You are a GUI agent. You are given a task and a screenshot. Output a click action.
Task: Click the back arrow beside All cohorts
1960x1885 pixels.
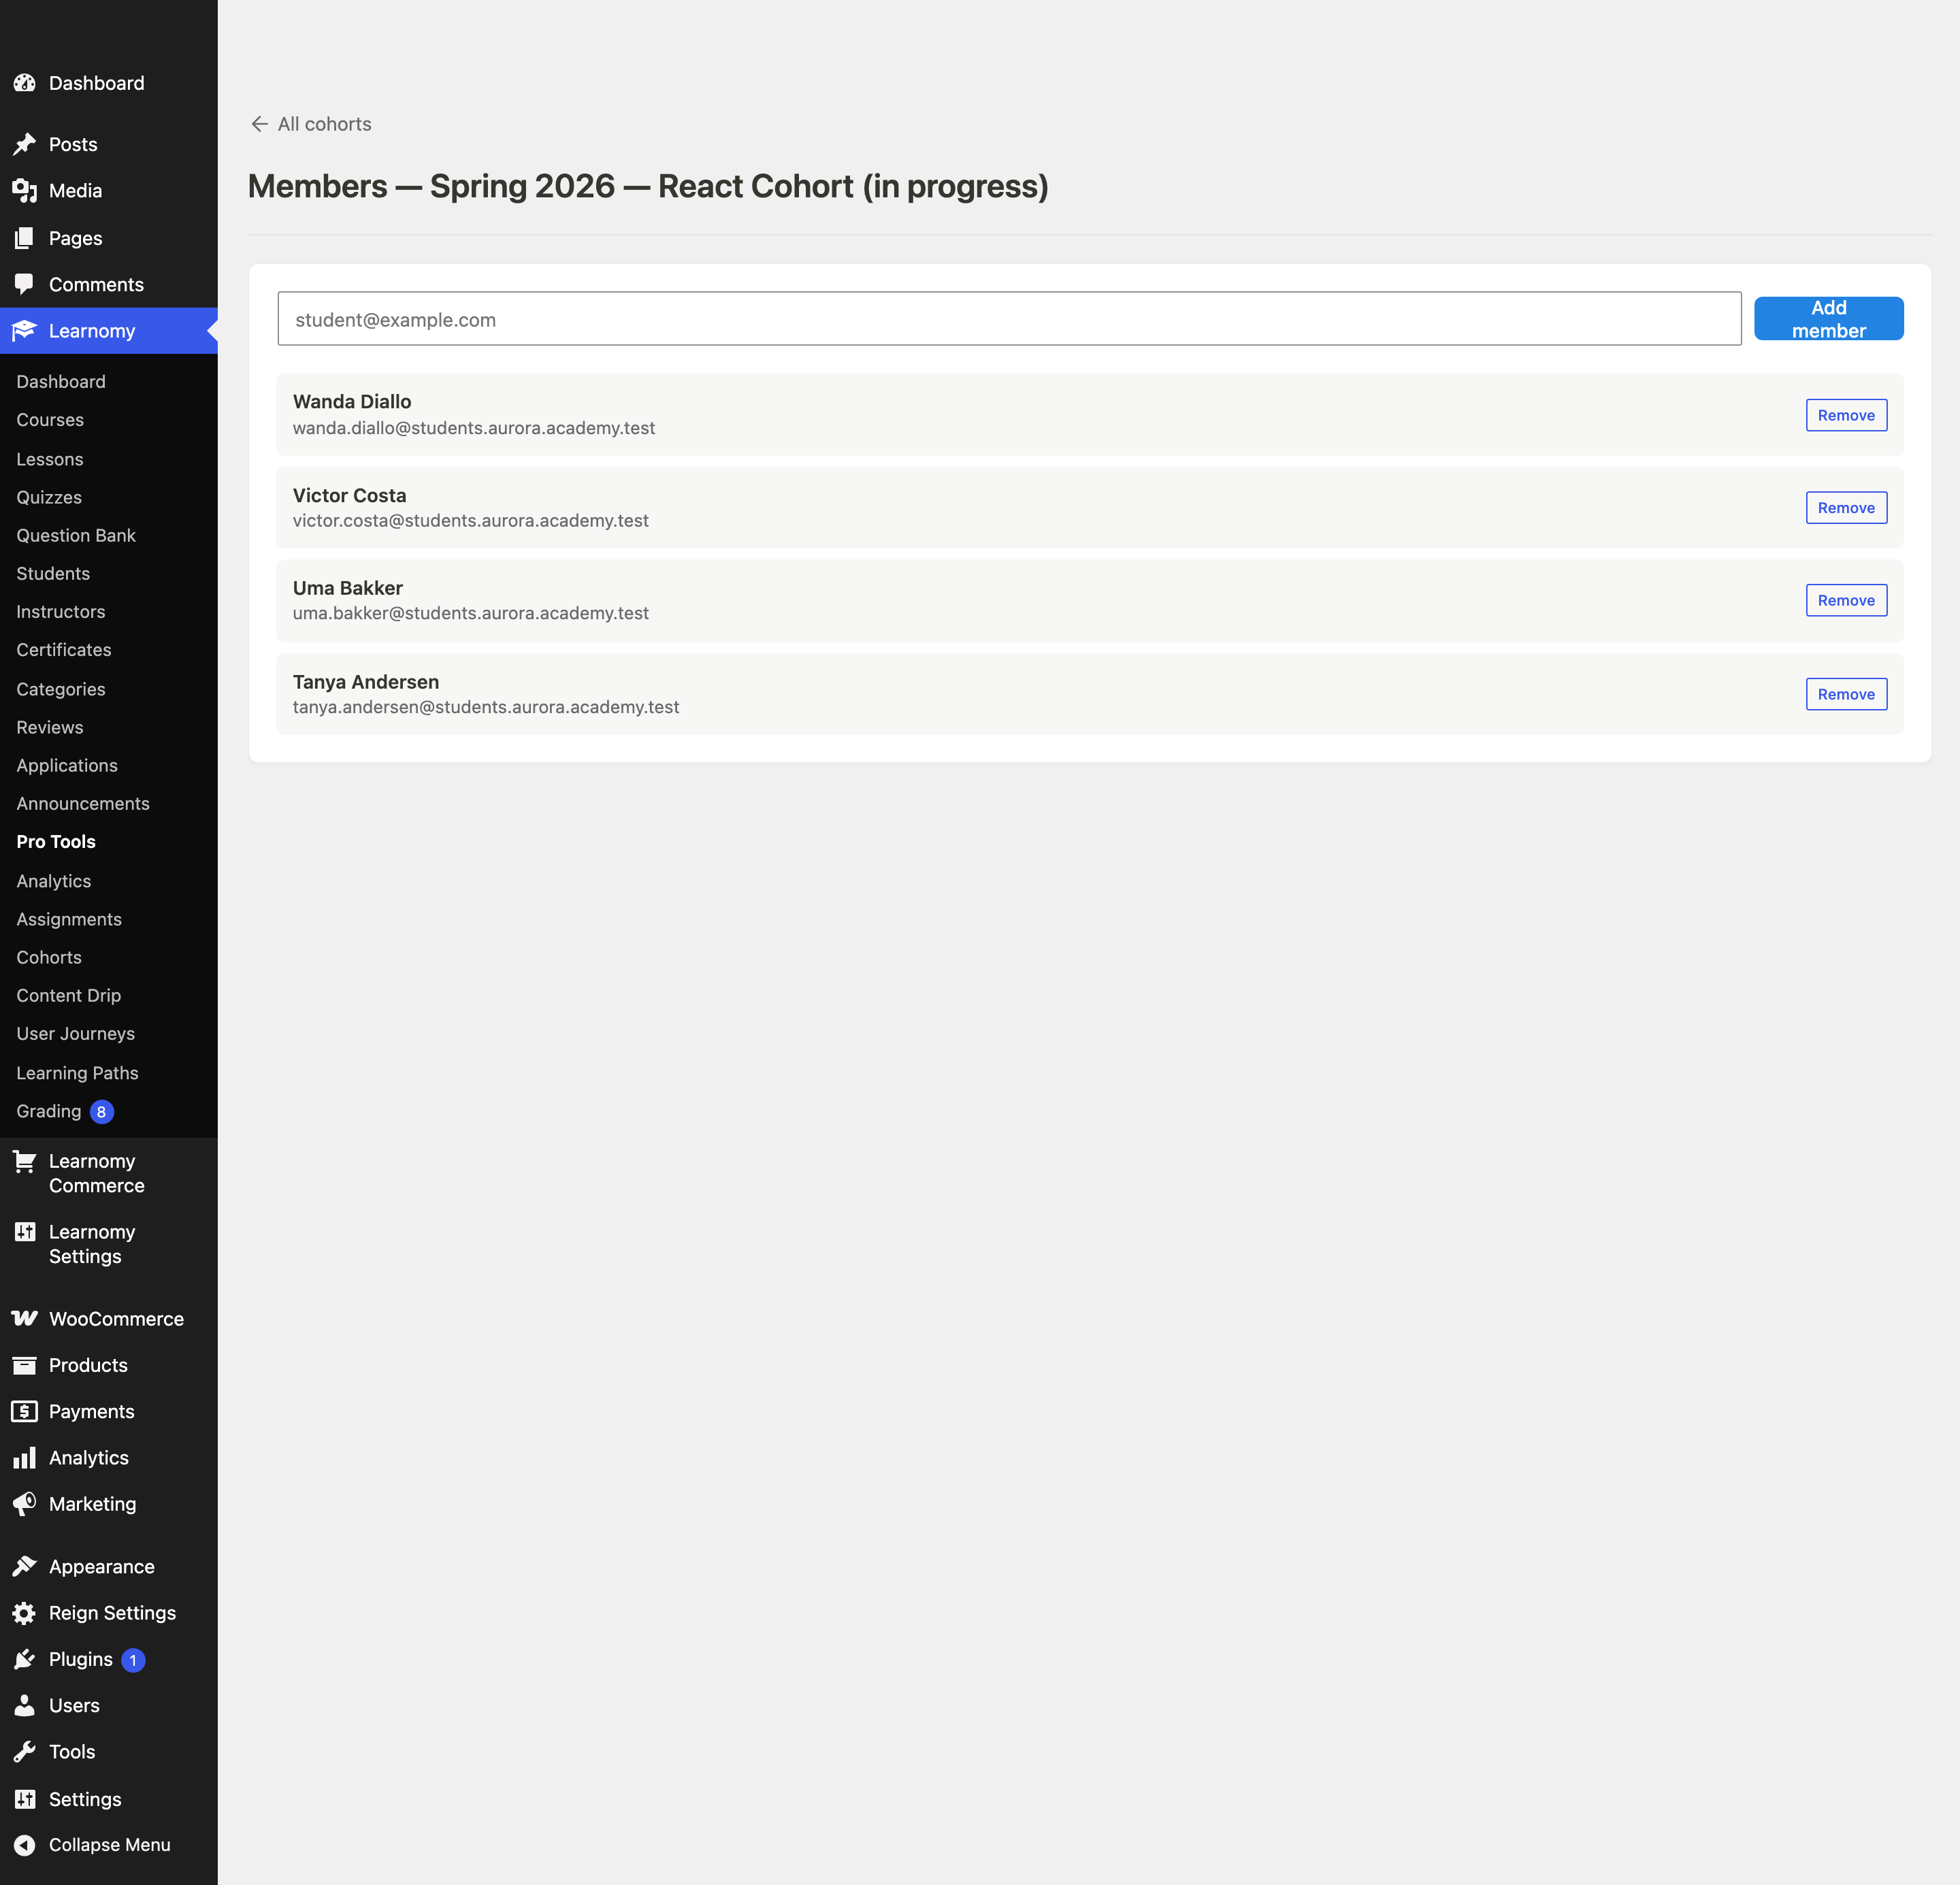tap(259, 124)
